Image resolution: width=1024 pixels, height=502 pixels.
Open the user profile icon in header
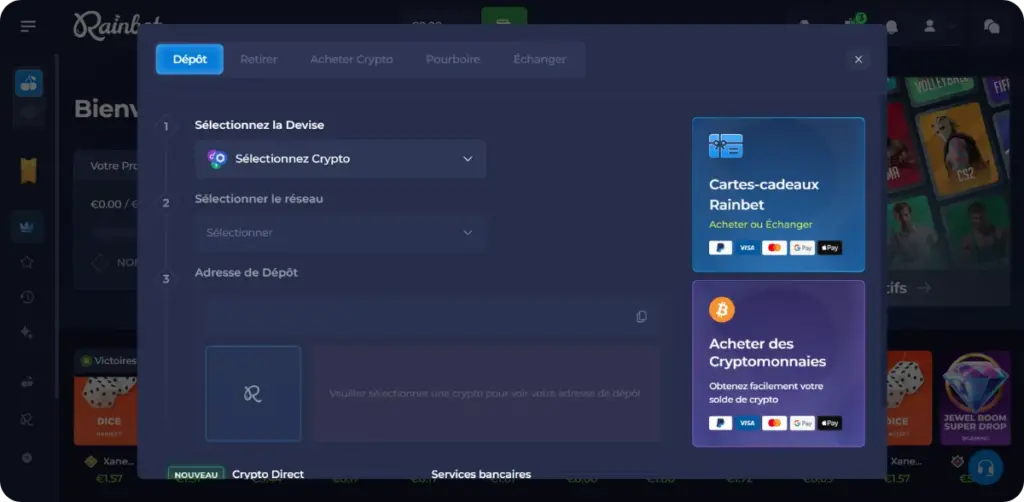point(929,26)
